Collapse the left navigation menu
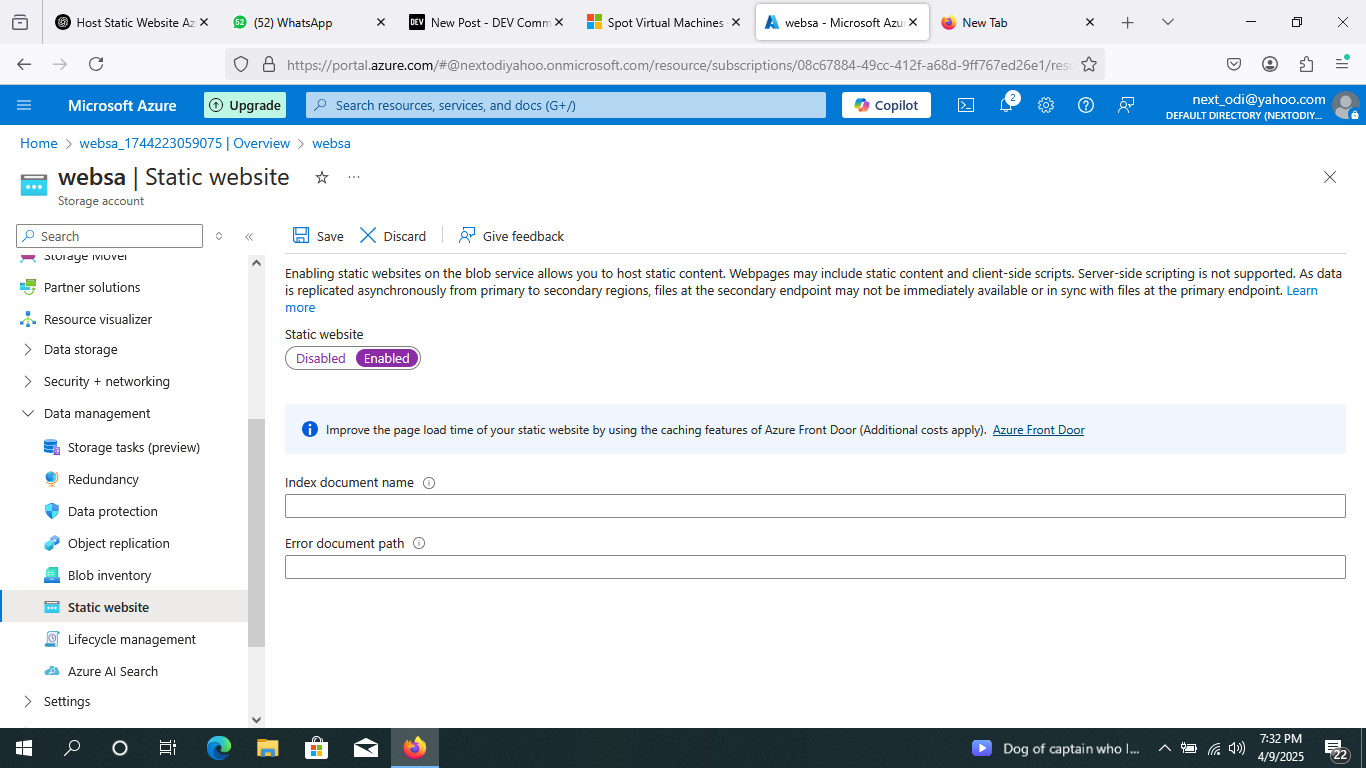The image size is (1366, 768). point(249,237)
